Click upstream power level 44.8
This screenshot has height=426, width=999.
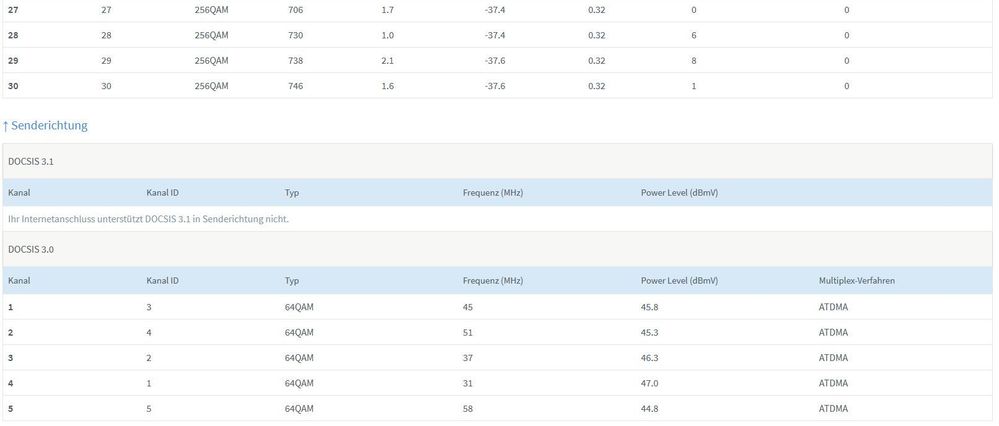tap(650, 409)
